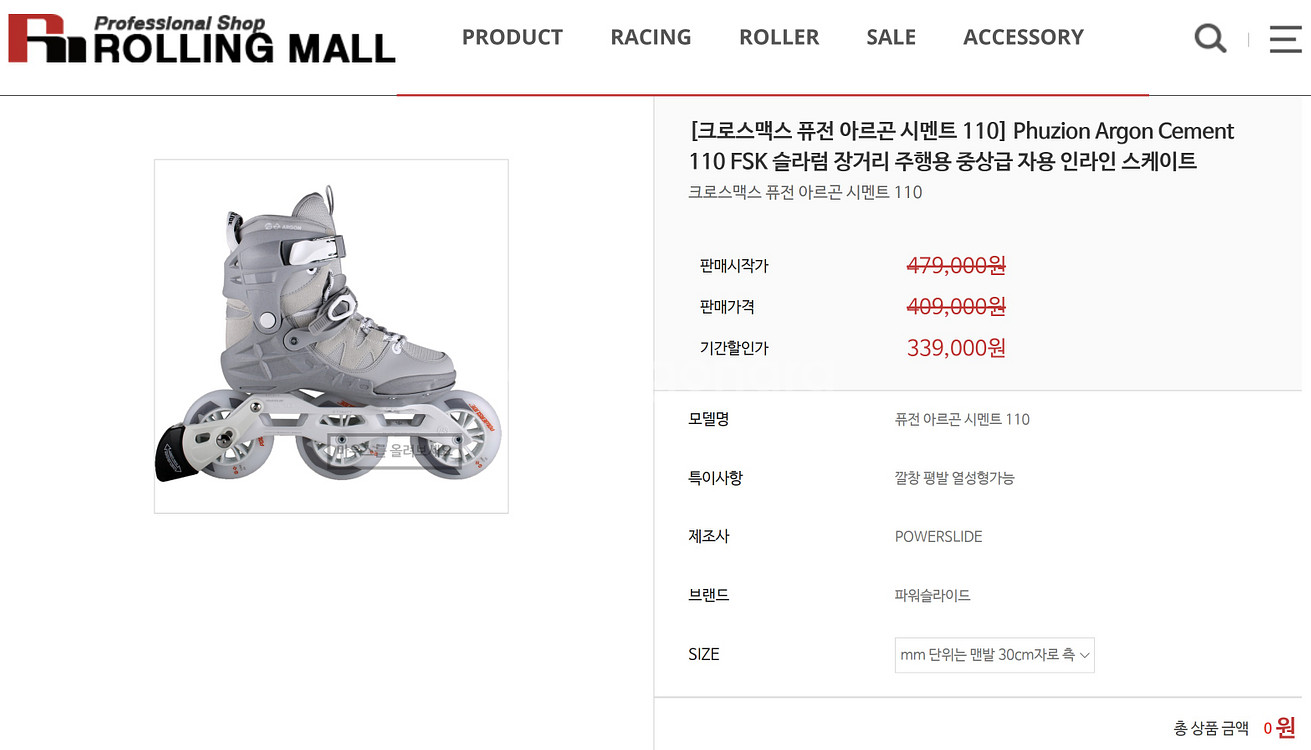Click the hover-to-zoom overlay on the skate image

point(393,451)
